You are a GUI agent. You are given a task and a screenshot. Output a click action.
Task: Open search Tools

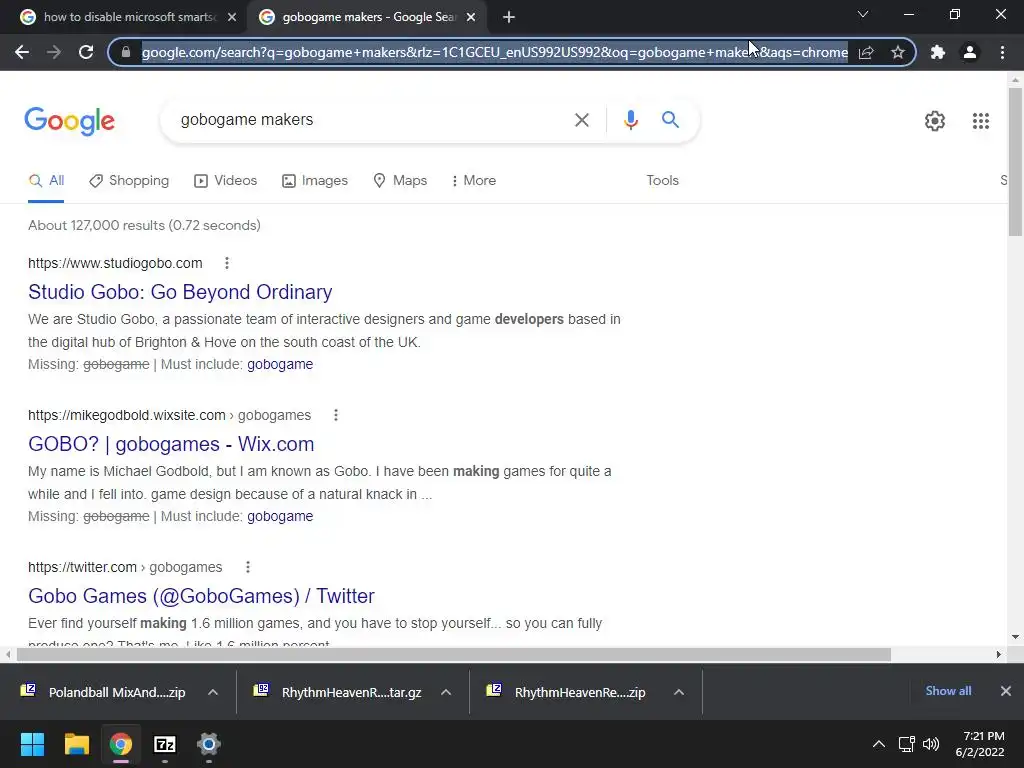(662, 181)
